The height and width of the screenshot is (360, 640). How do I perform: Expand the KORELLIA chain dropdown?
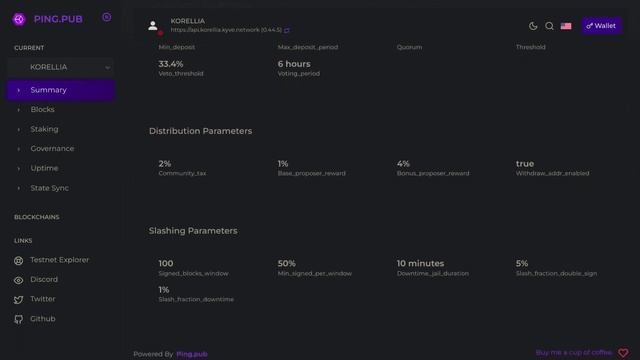coord(60,67)
